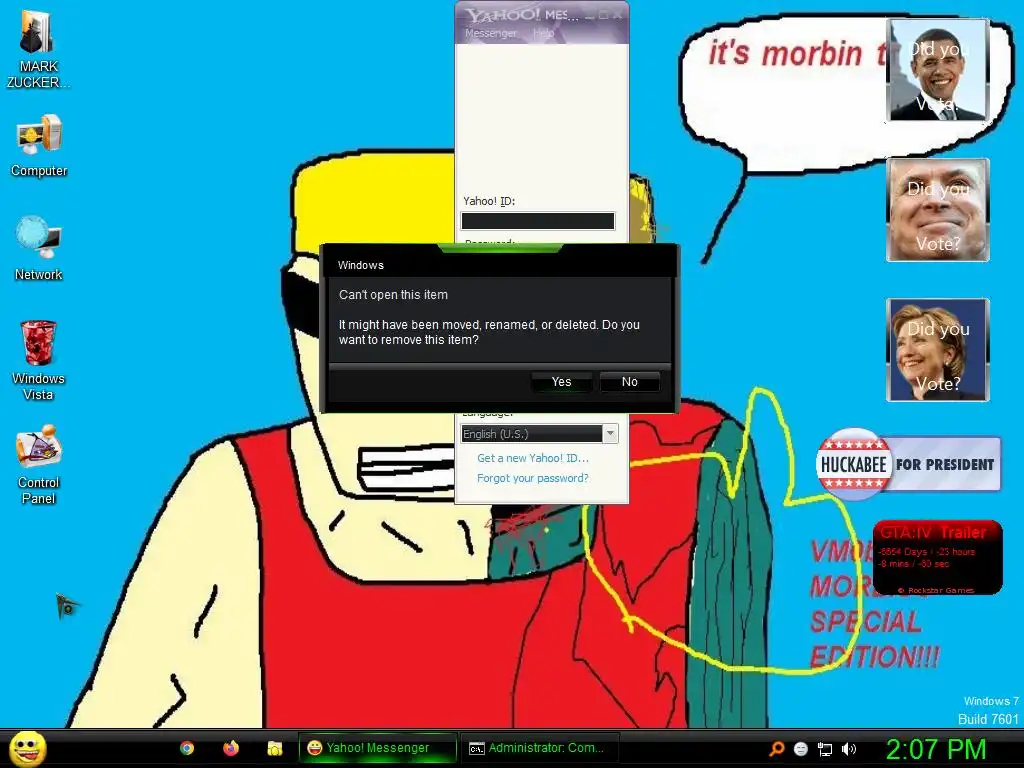
Task: Open the network tray icon
Action: [825, 749]
